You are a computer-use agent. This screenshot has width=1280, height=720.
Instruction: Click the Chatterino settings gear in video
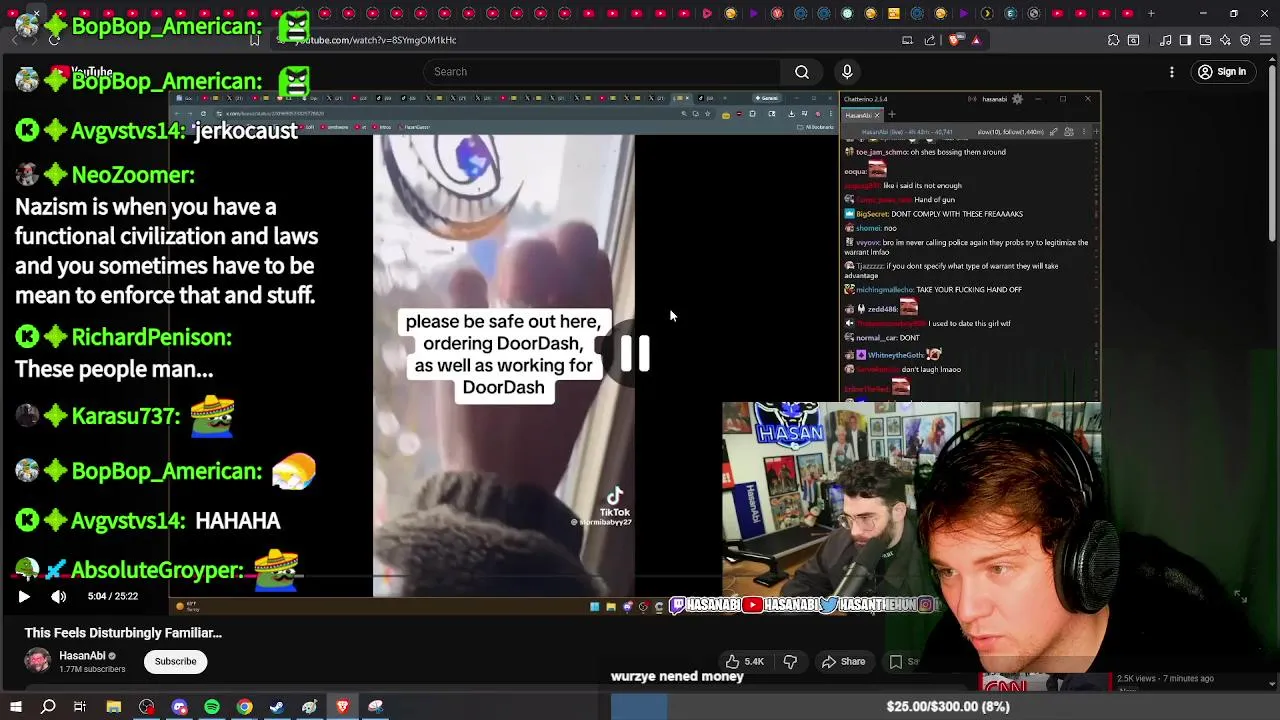(1017, 99)
